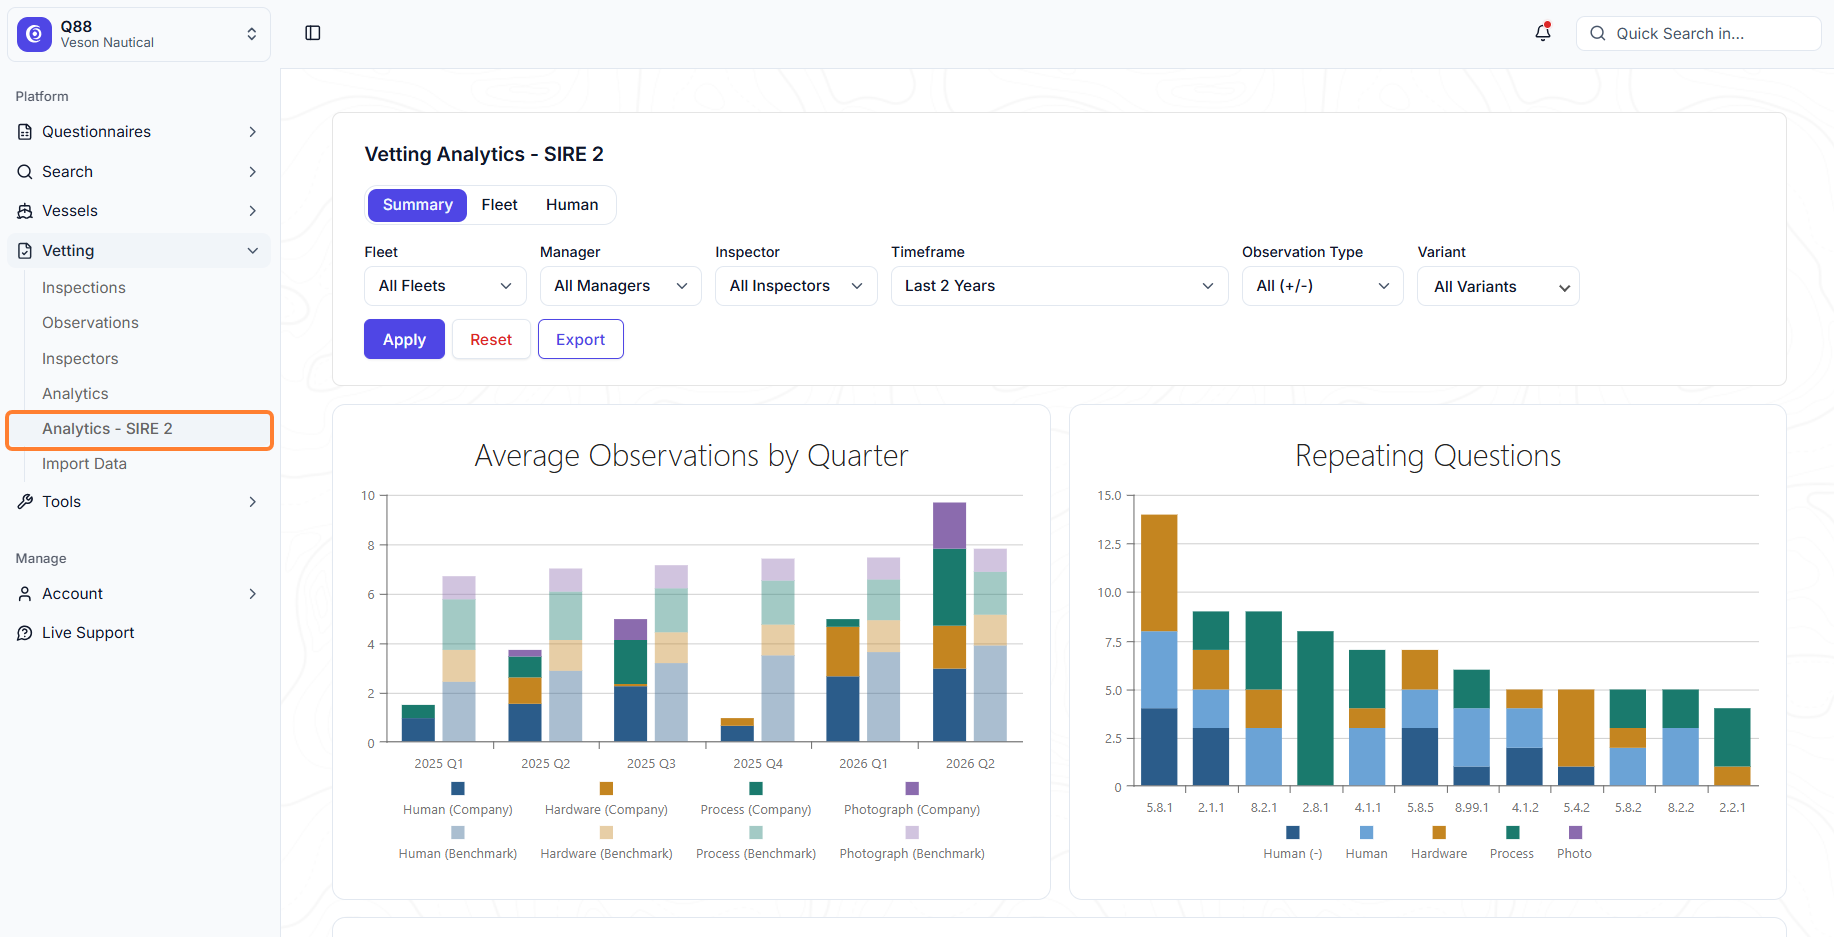Open the Observation Type All (+/-) dropdown

pyautogui.click(x=1323, y=286)
